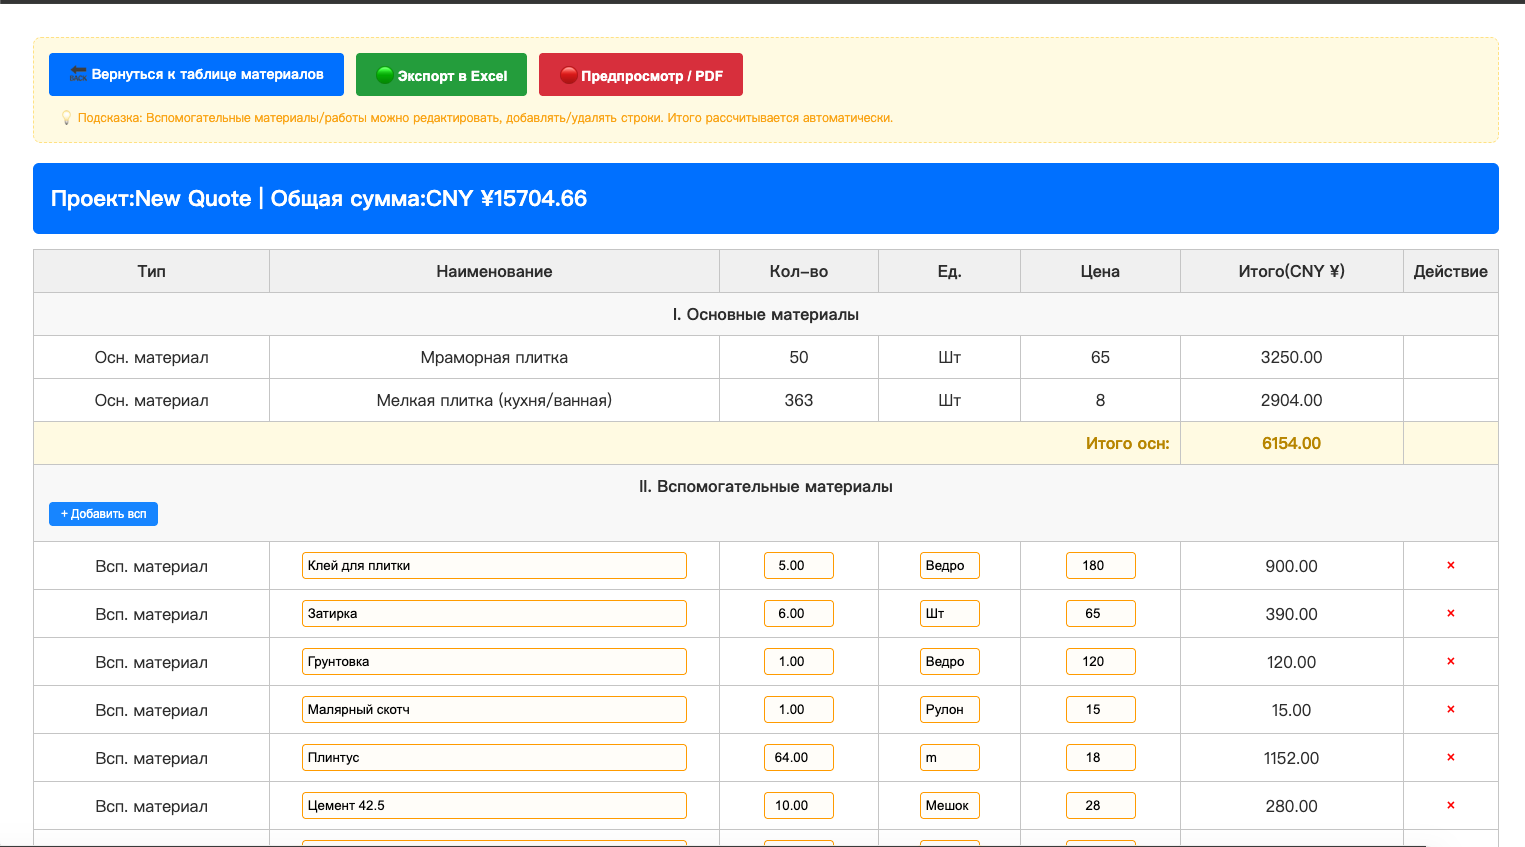The width and height of the screenshot is (1525, 847).
Task: Click quantity field of Плинтус
Action: [799, 758]
